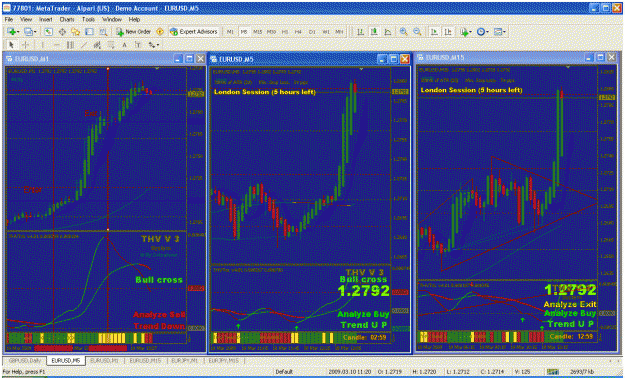Viewport: 625px width, 378px height.
Task: Toggle the Expert Advisors button
Action: pyautogui.click(x=194, y=32)
